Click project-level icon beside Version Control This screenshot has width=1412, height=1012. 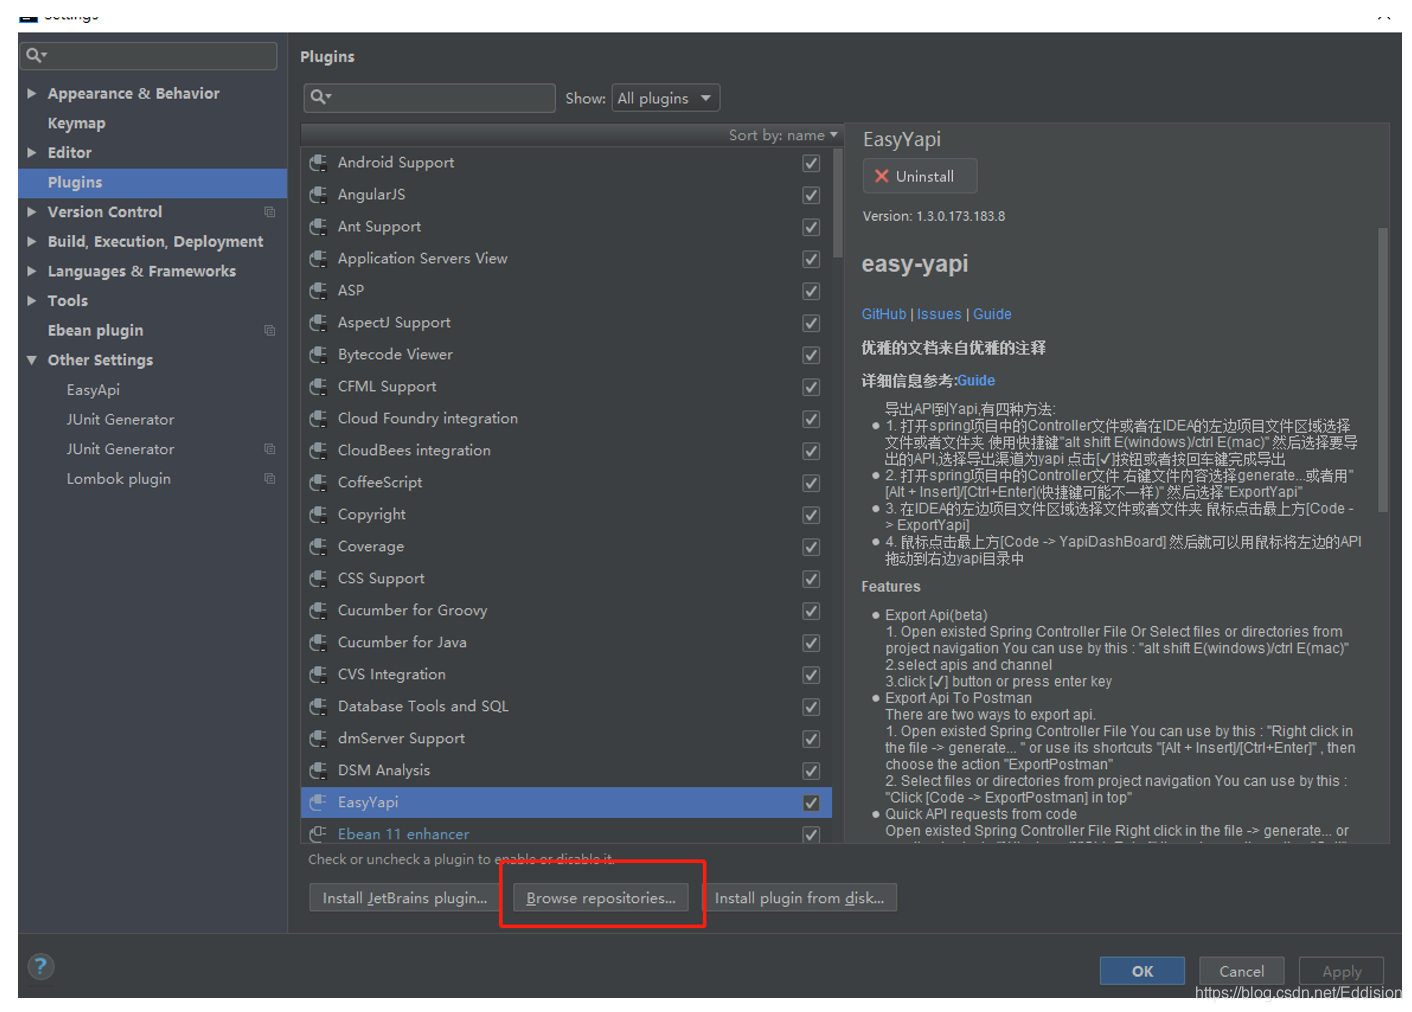click(x=269, y=212)
